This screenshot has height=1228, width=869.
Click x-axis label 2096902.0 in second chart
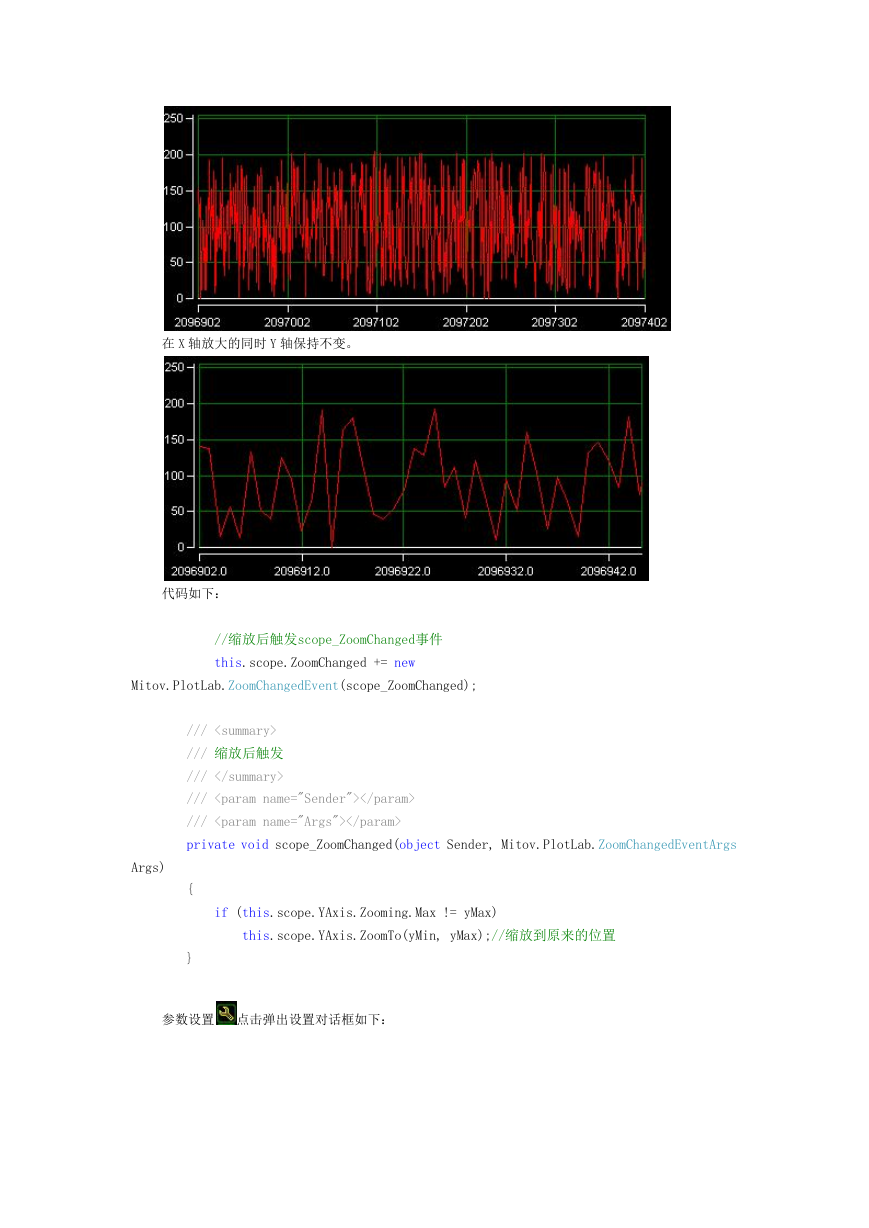coord(200,571)
